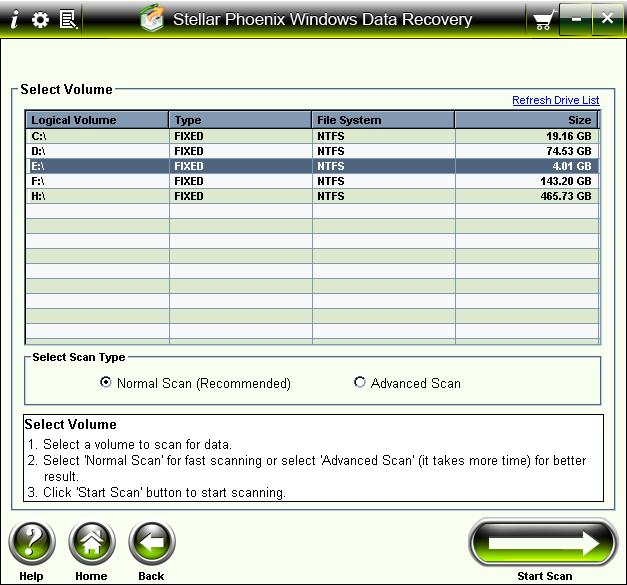
Task: Click the shopping cart purchase icon
Action: tap(544, 20)
